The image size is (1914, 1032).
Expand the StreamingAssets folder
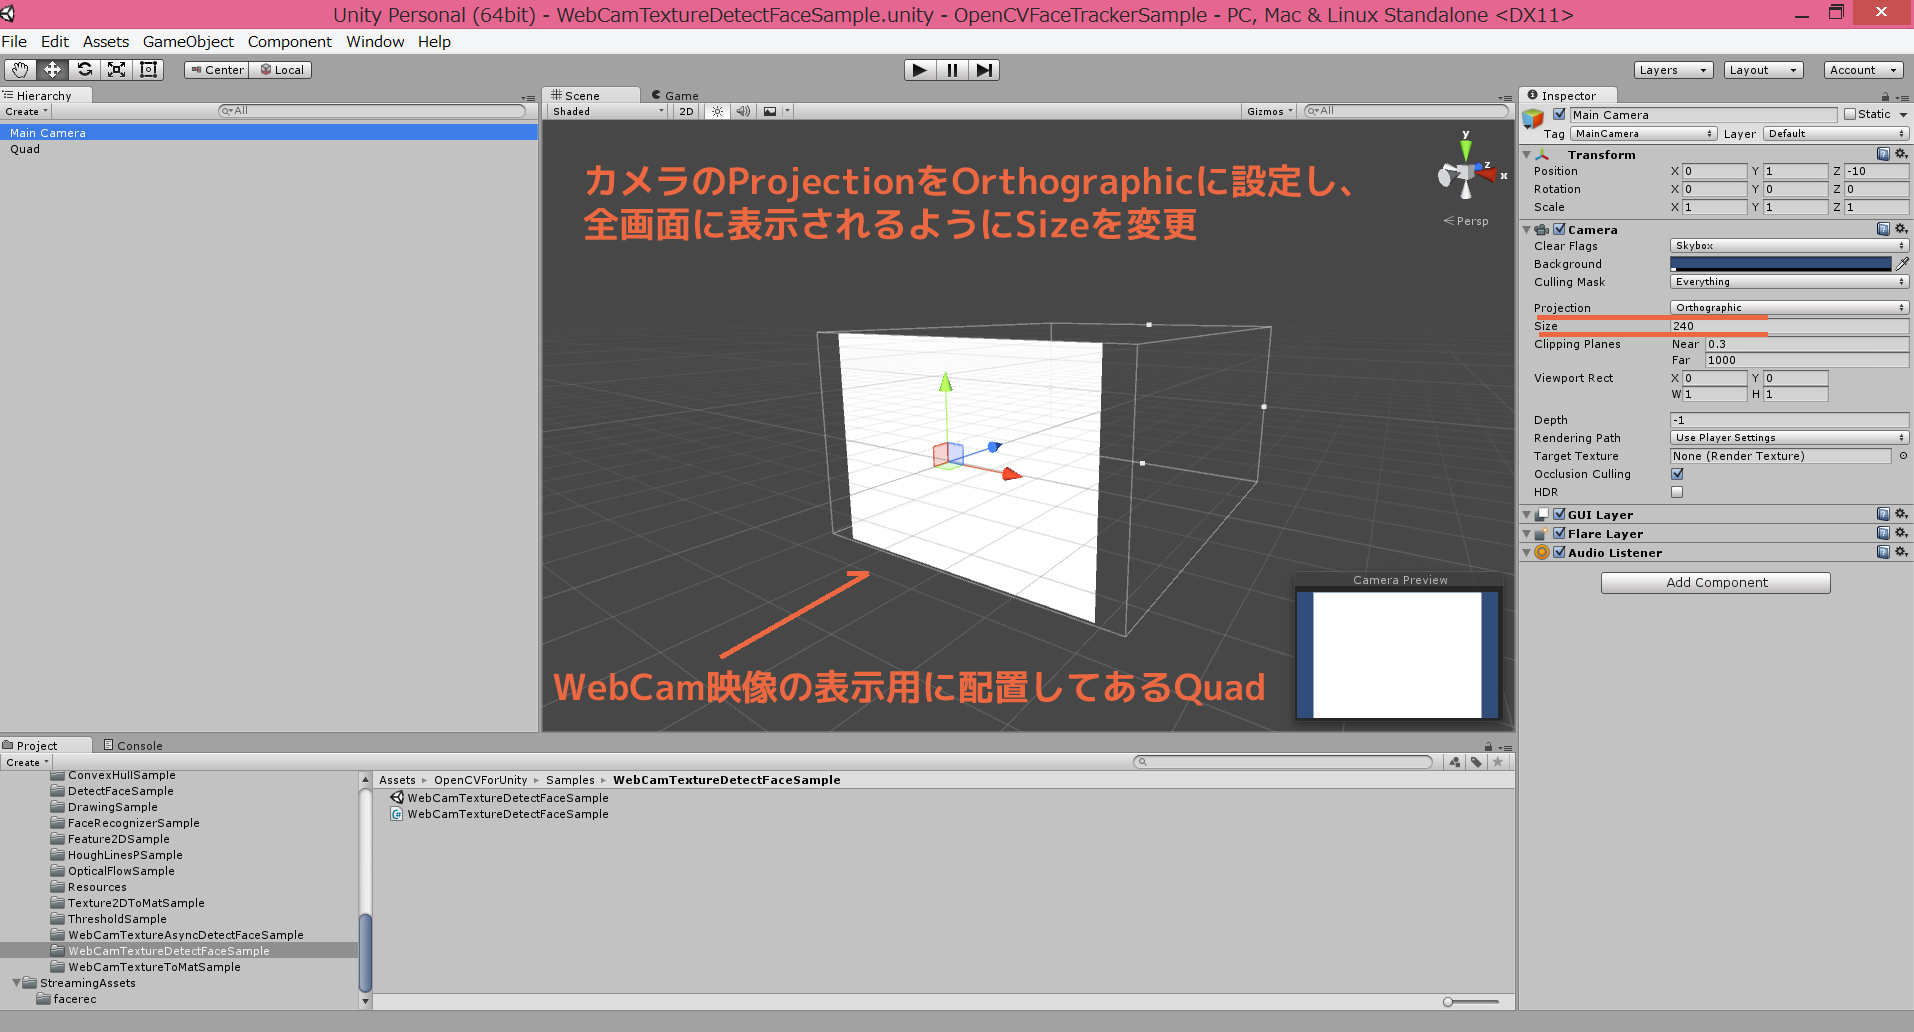(15, 983)
